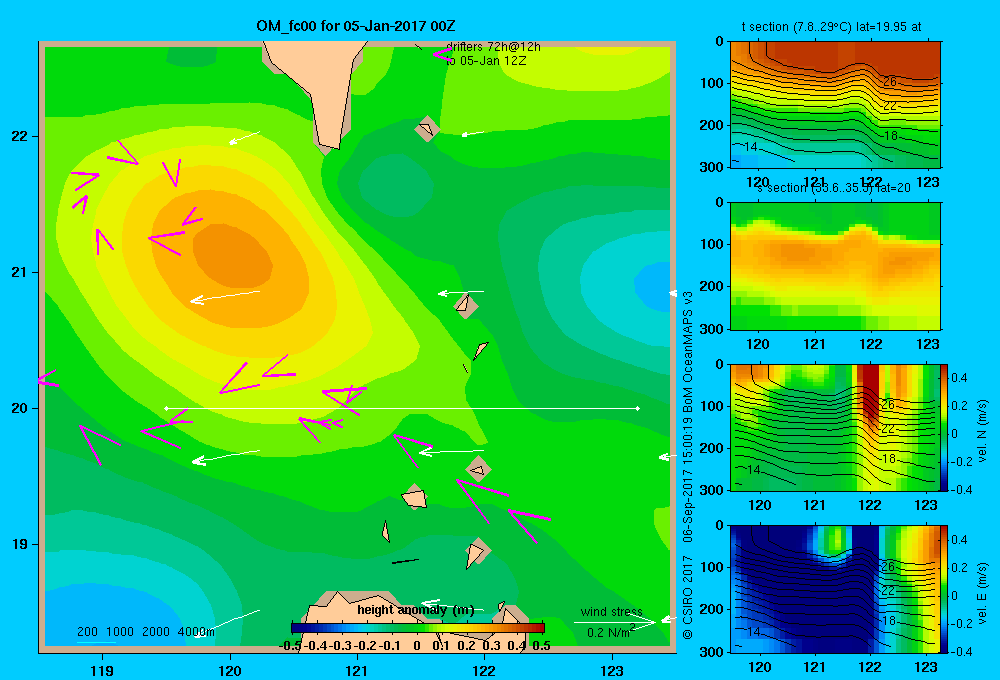Viewport: 1000px width, 680px height.
Task: Click the 'wind stress' legend label
Action: pos(611,611)
